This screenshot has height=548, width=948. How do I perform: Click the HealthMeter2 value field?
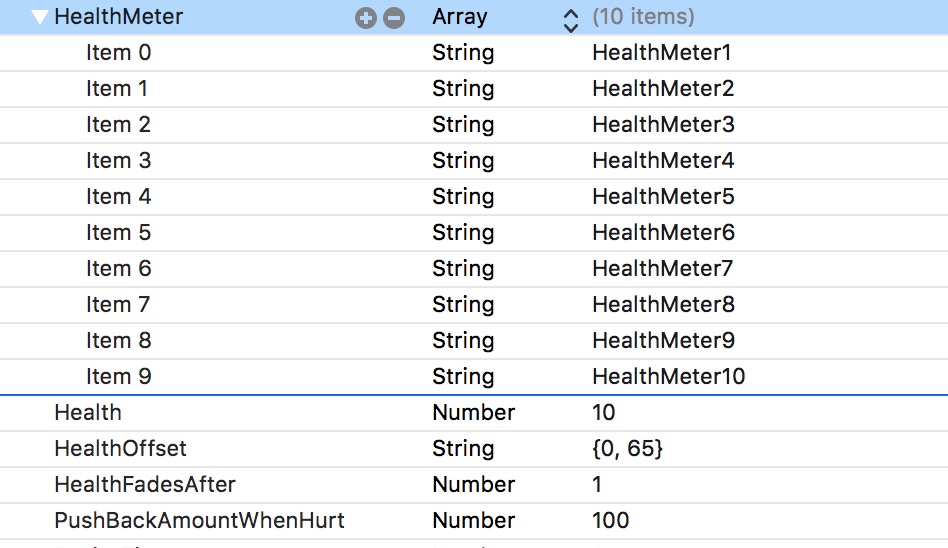663,89
